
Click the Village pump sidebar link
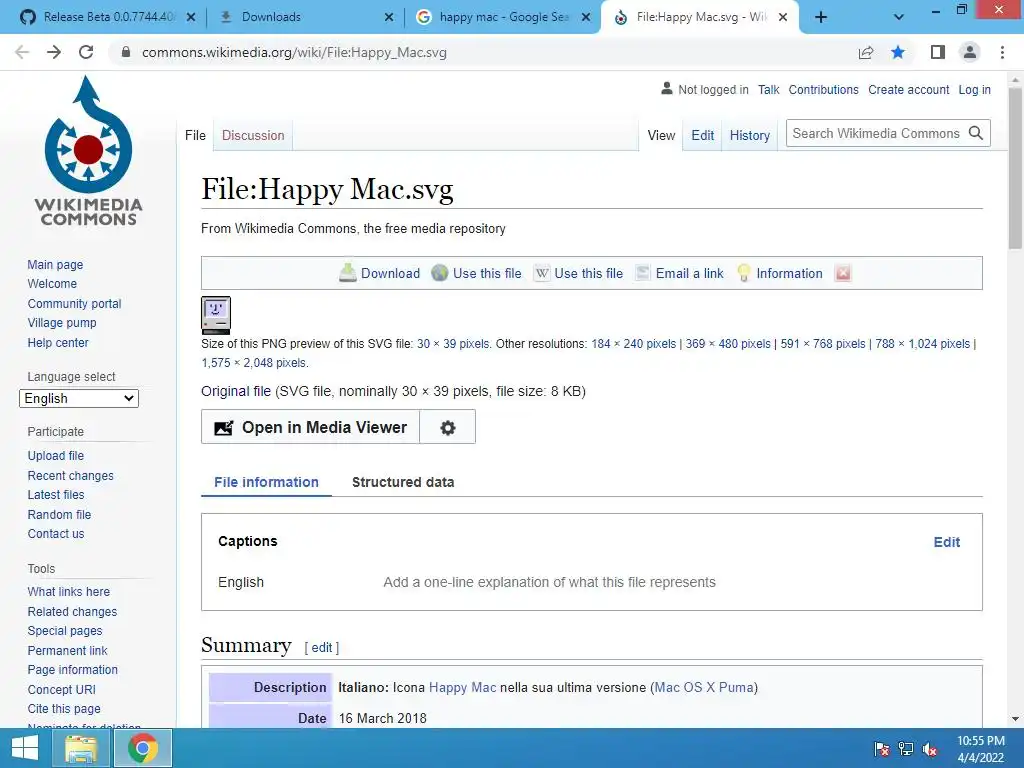[62, 323]
